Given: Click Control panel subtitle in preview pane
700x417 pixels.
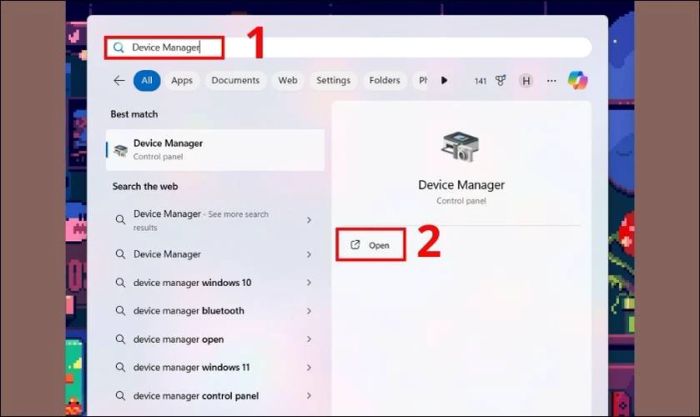Looking at the screenshot, I should (461, 201).
